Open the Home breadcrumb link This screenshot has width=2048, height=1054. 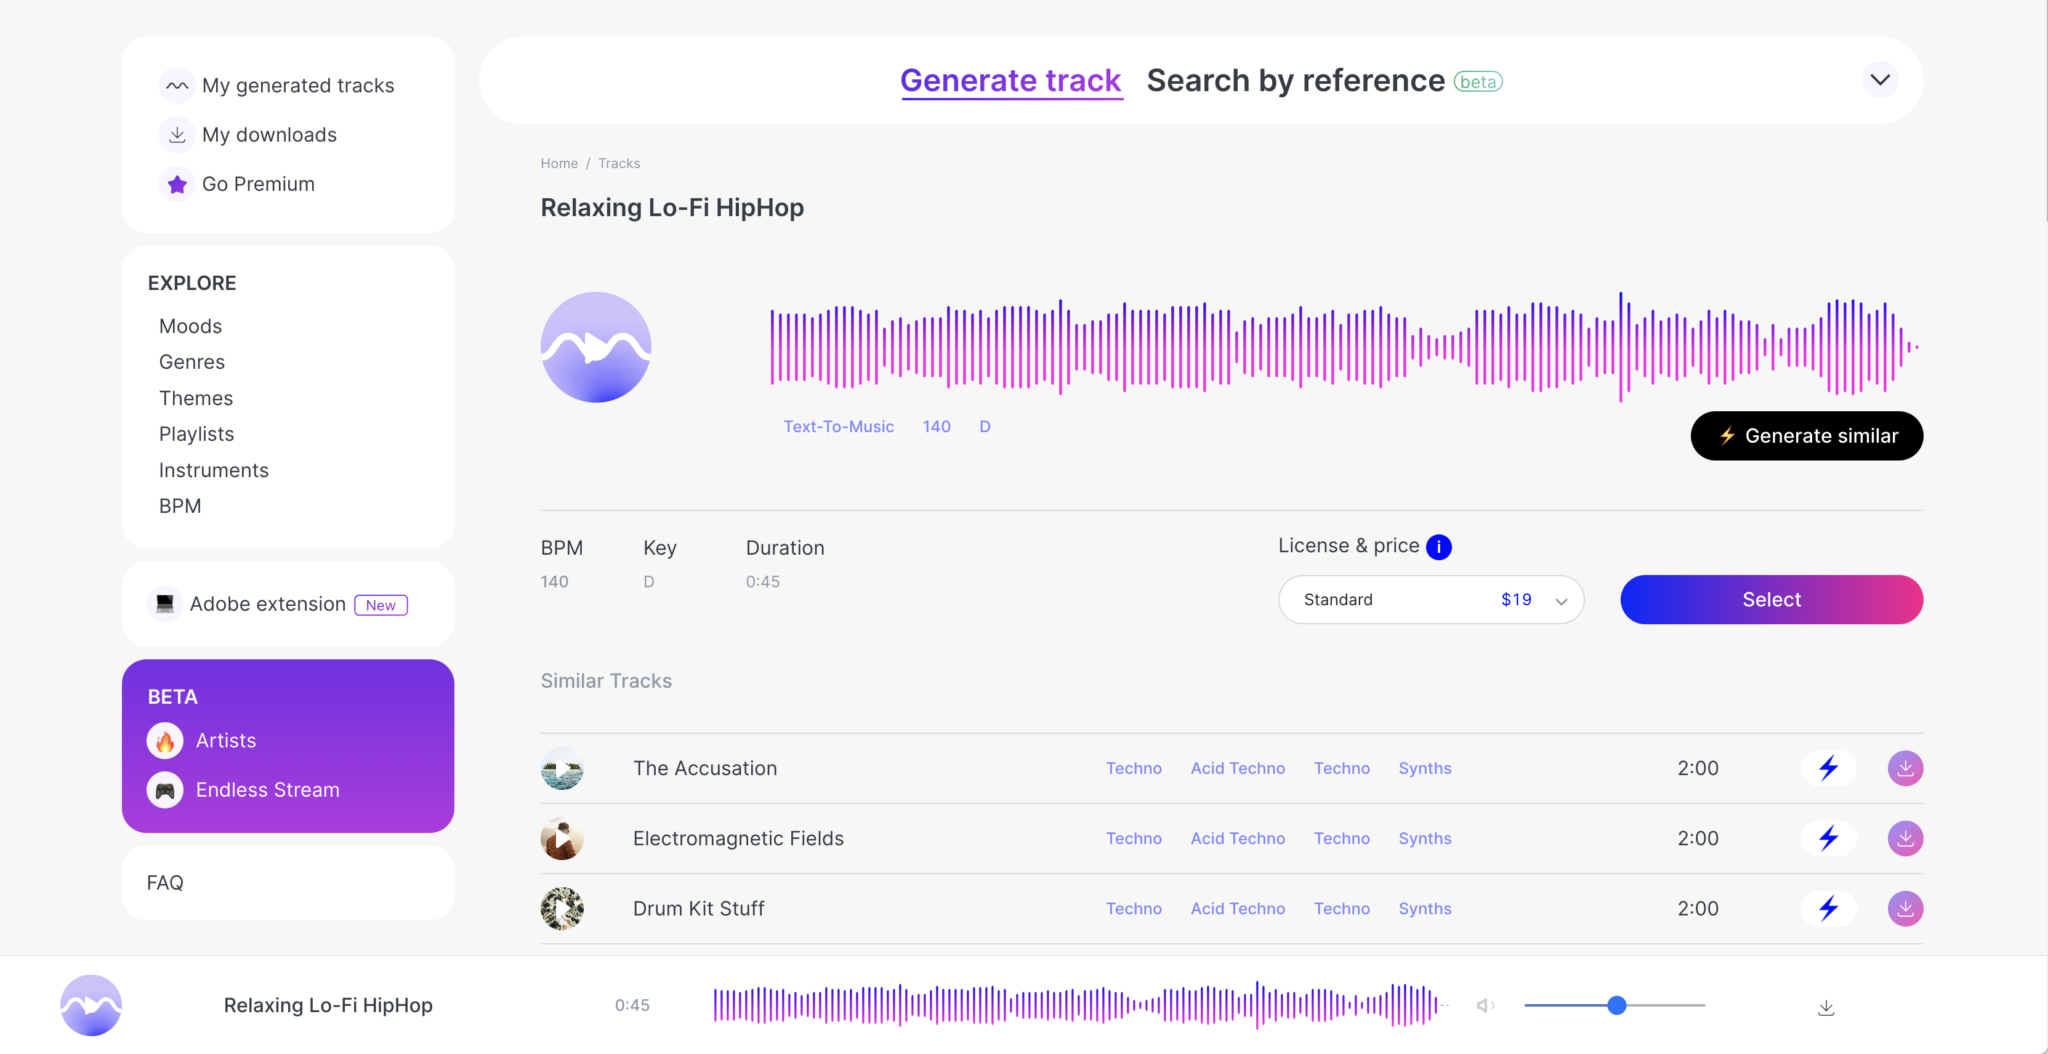pyautogui.click(x=559, y=163)
